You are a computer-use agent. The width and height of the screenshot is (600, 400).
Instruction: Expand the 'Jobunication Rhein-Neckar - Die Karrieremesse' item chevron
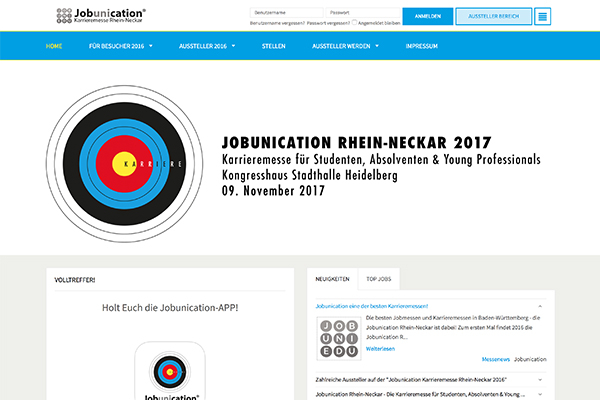540,394
